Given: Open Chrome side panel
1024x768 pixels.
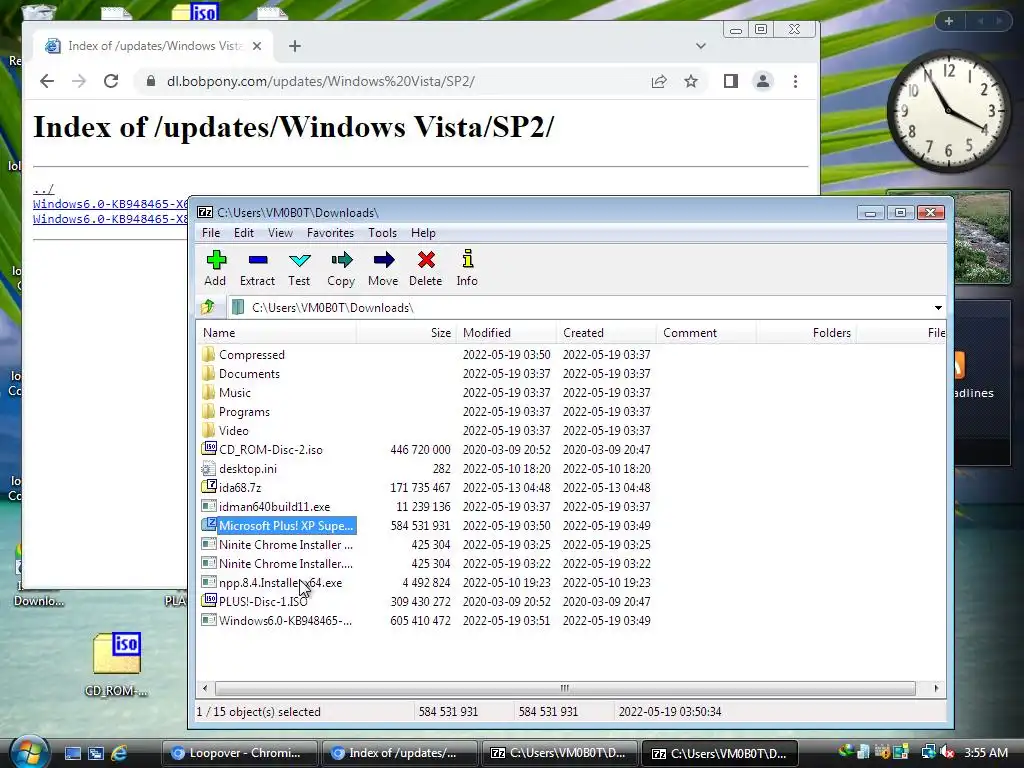Looking at the screenshot, I should coord(731,81).
